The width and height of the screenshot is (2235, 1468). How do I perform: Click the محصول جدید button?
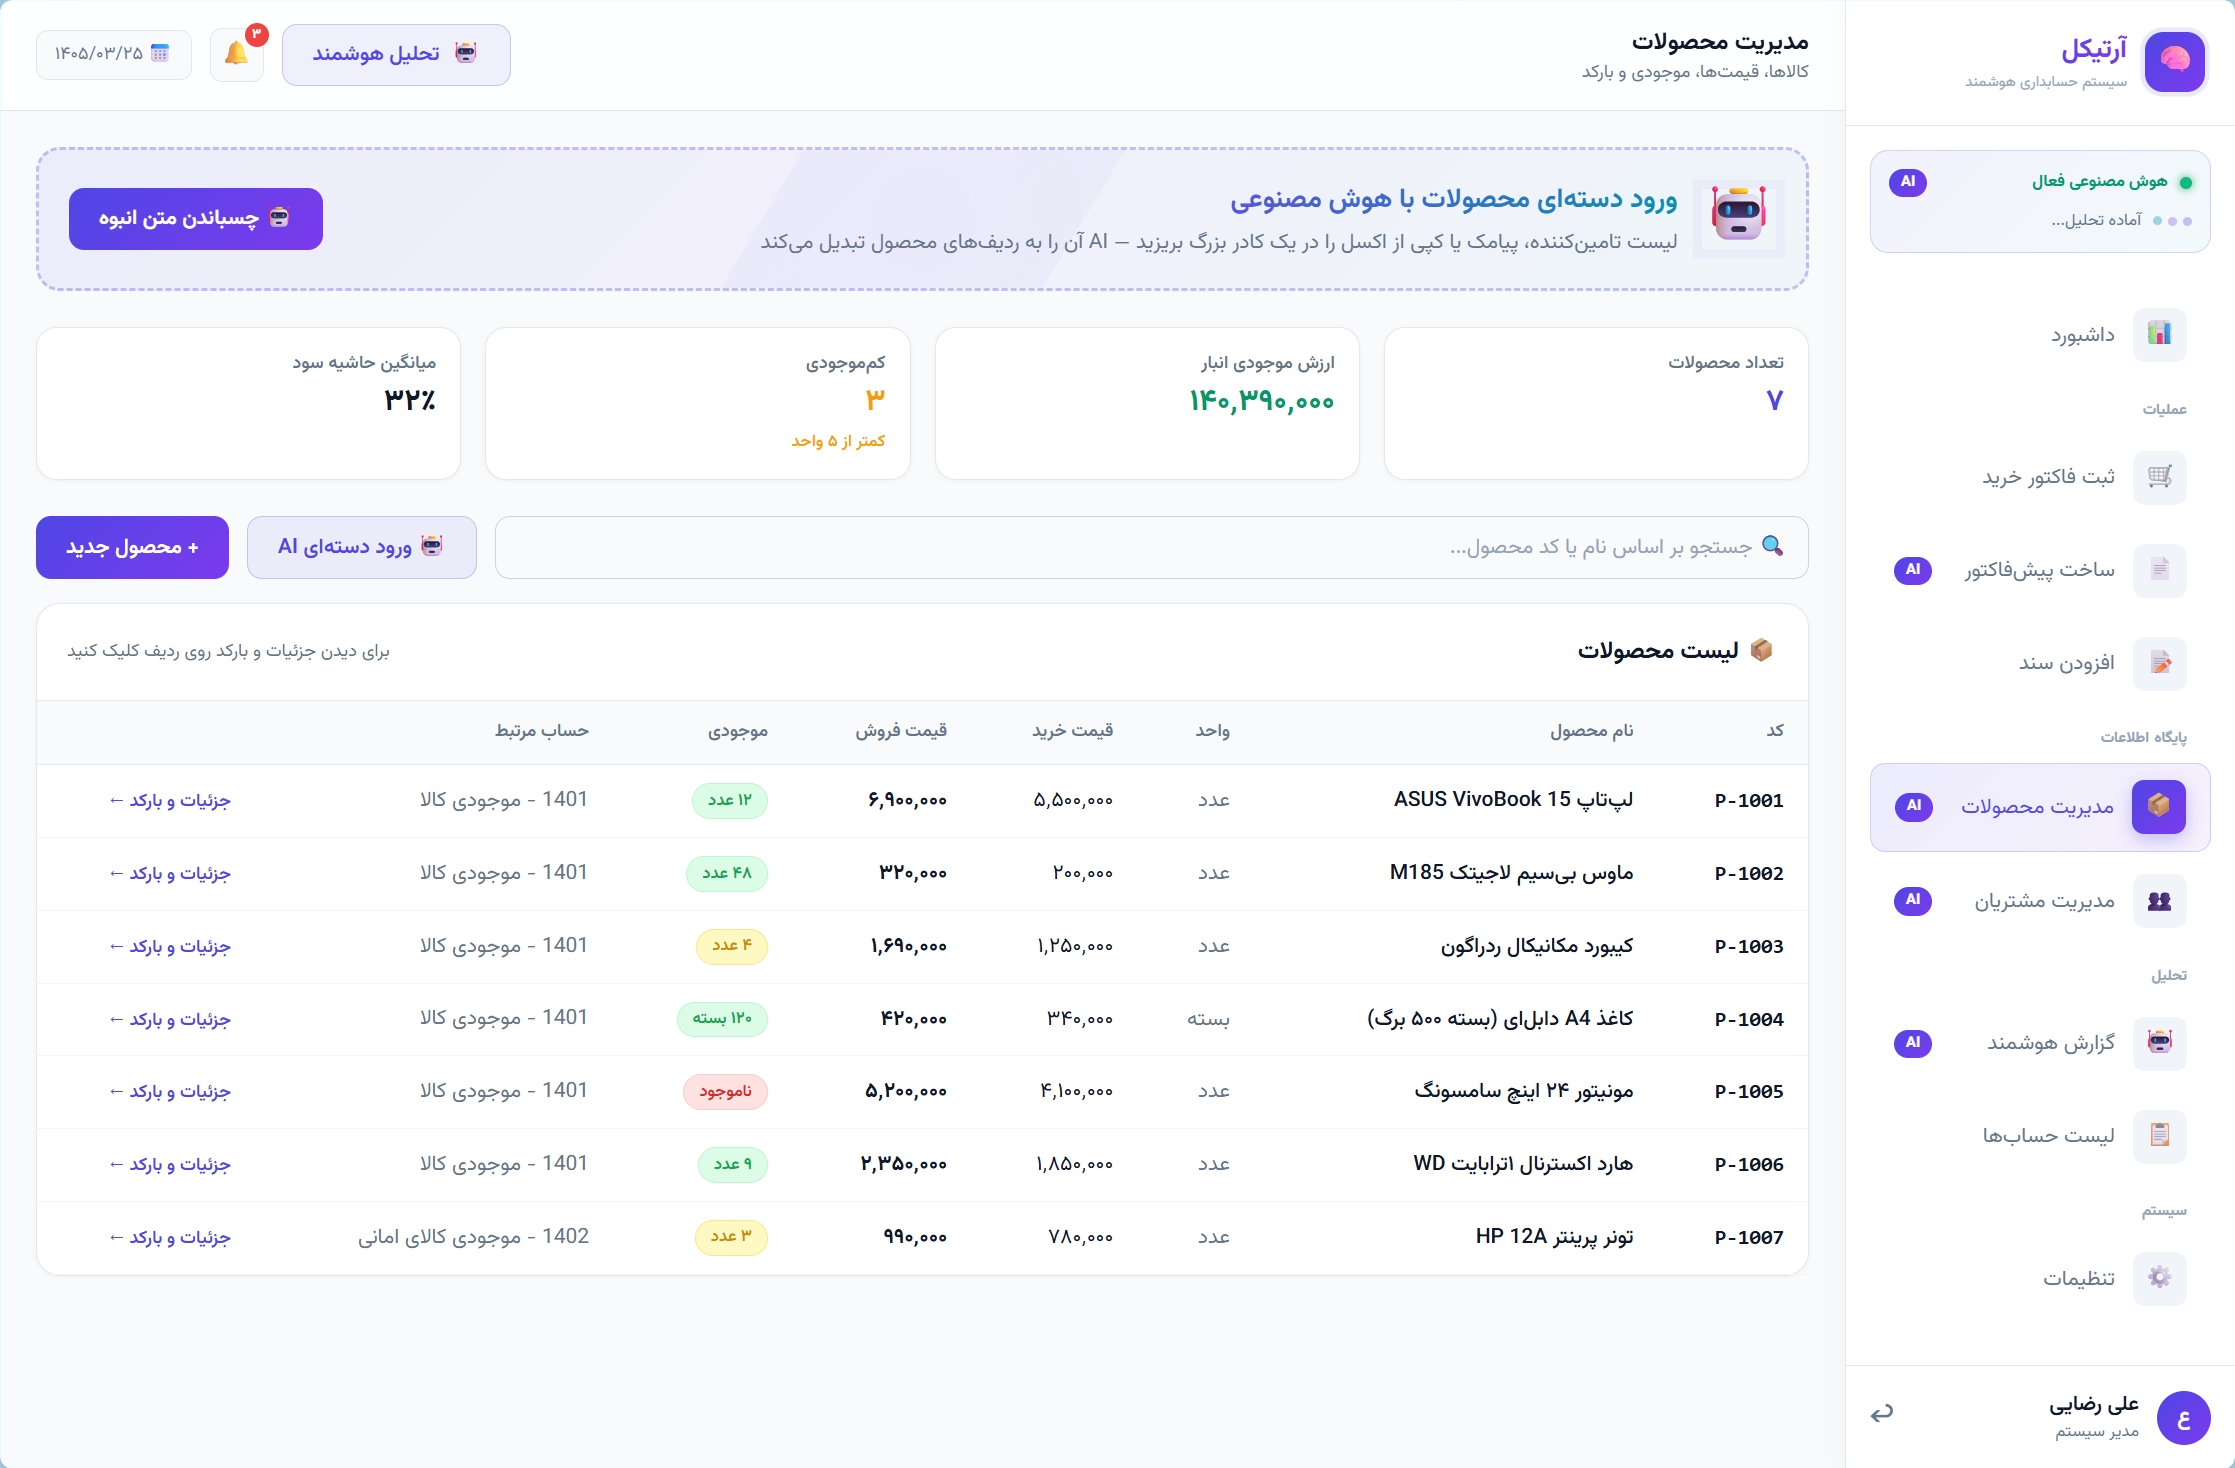coord(132,547)
